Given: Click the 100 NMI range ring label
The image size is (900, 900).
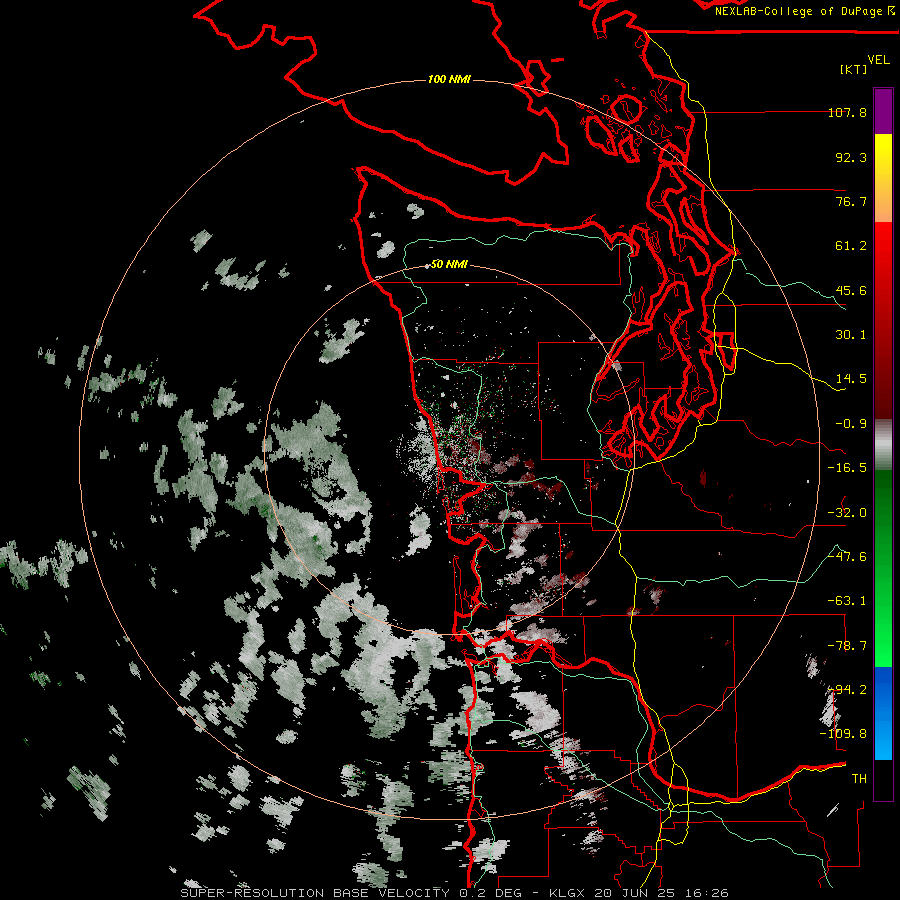Looking at the screenshot, I should (449, 79).
